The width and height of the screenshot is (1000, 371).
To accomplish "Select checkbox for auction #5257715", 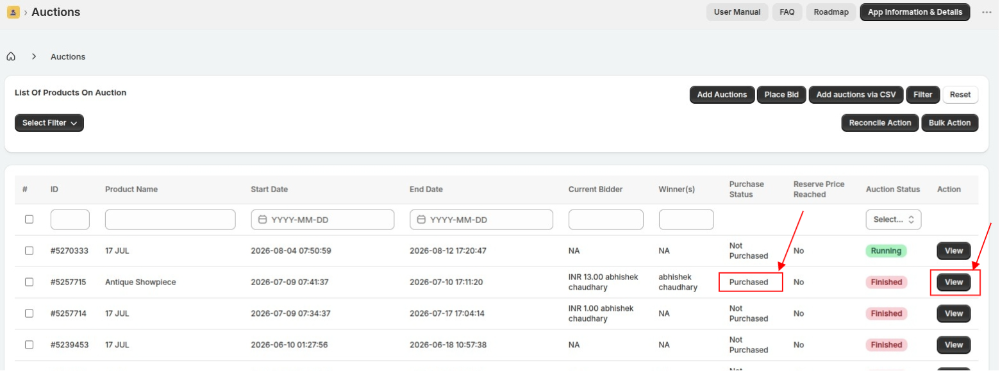I will tap(29, 282).
